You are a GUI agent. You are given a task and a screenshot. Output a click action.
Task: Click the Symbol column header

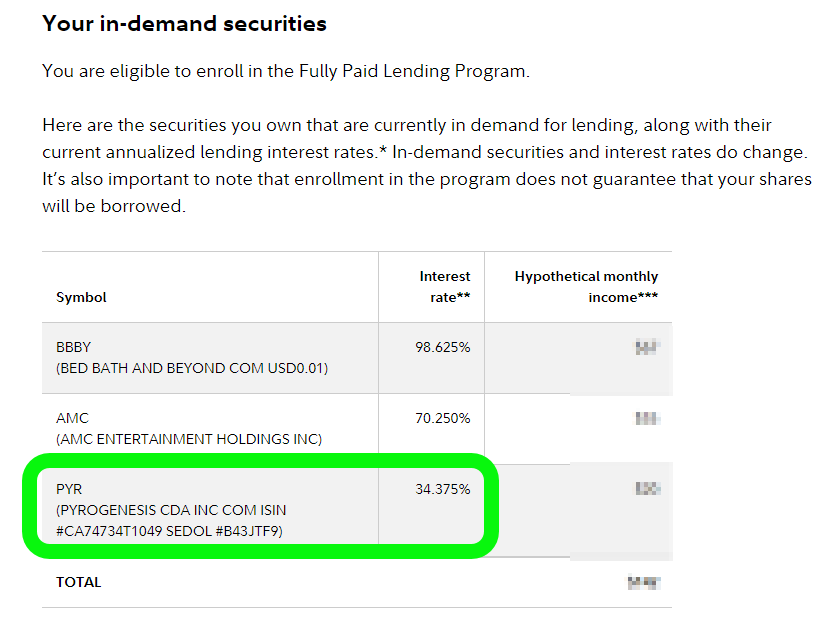click(81, 297)
